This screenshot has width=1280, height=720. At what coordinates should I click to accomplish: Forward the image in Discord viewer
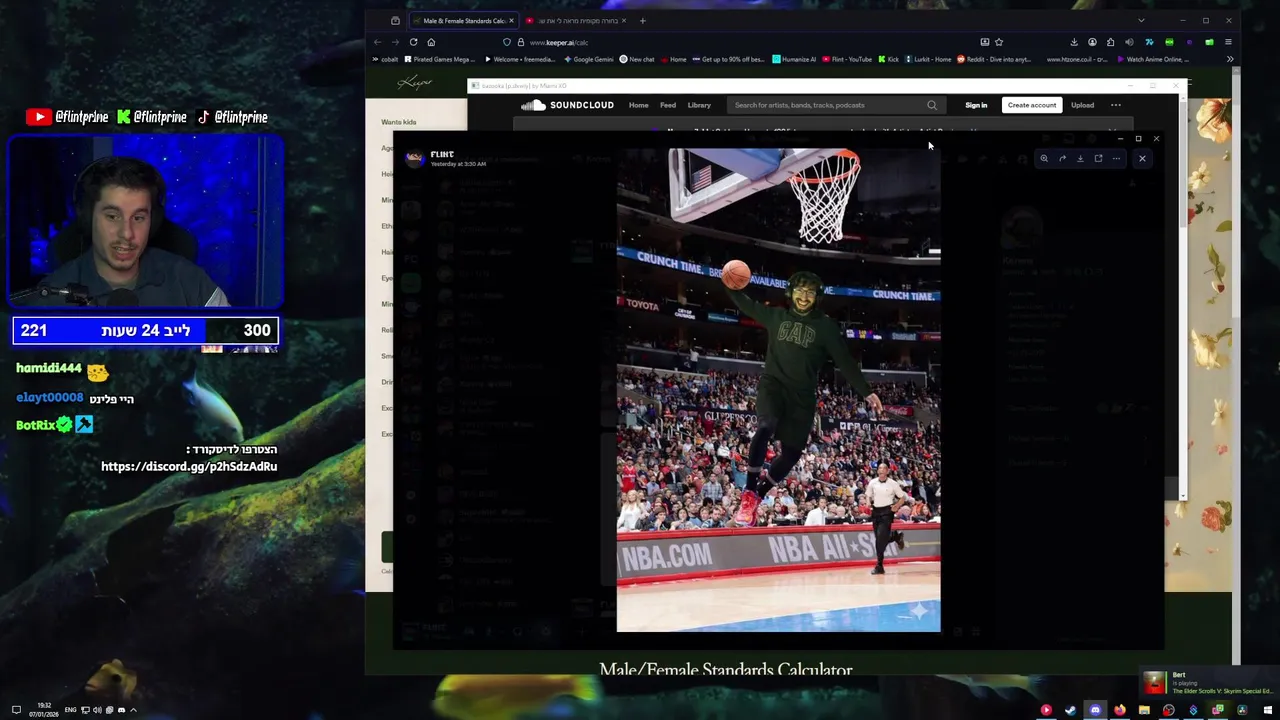pos(1062,158)
